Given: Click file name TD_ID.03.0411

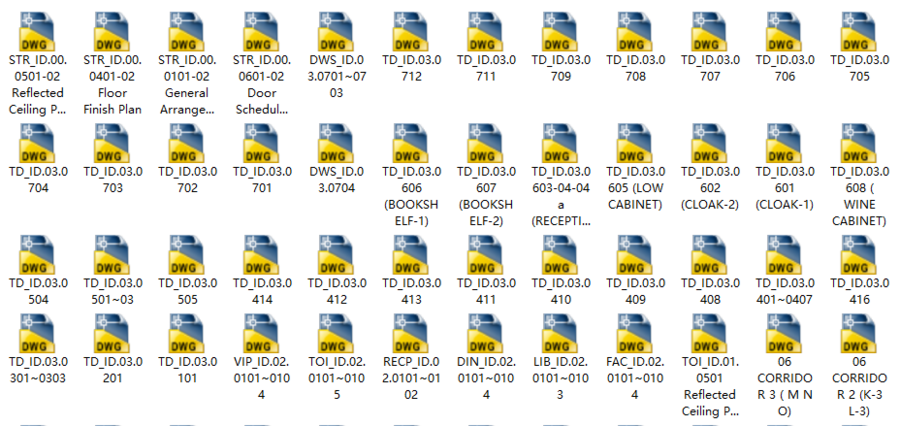Looking at the screenshot, I should tap(486, 291).
